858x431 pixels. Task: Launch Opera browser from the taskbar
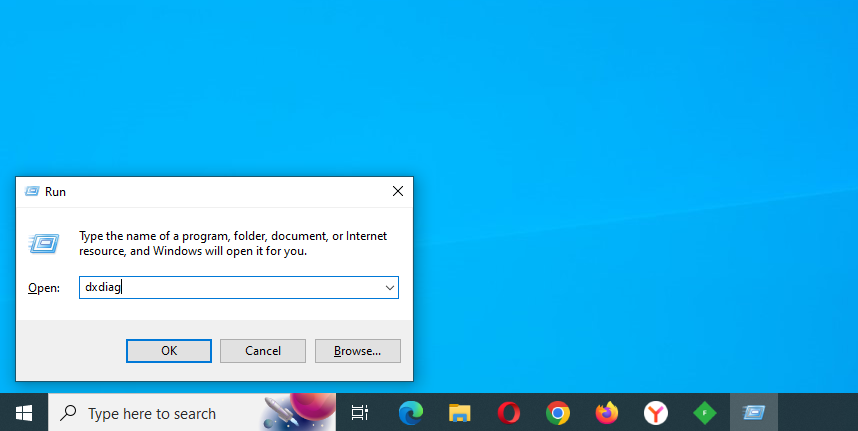click(x=508, y=412)
